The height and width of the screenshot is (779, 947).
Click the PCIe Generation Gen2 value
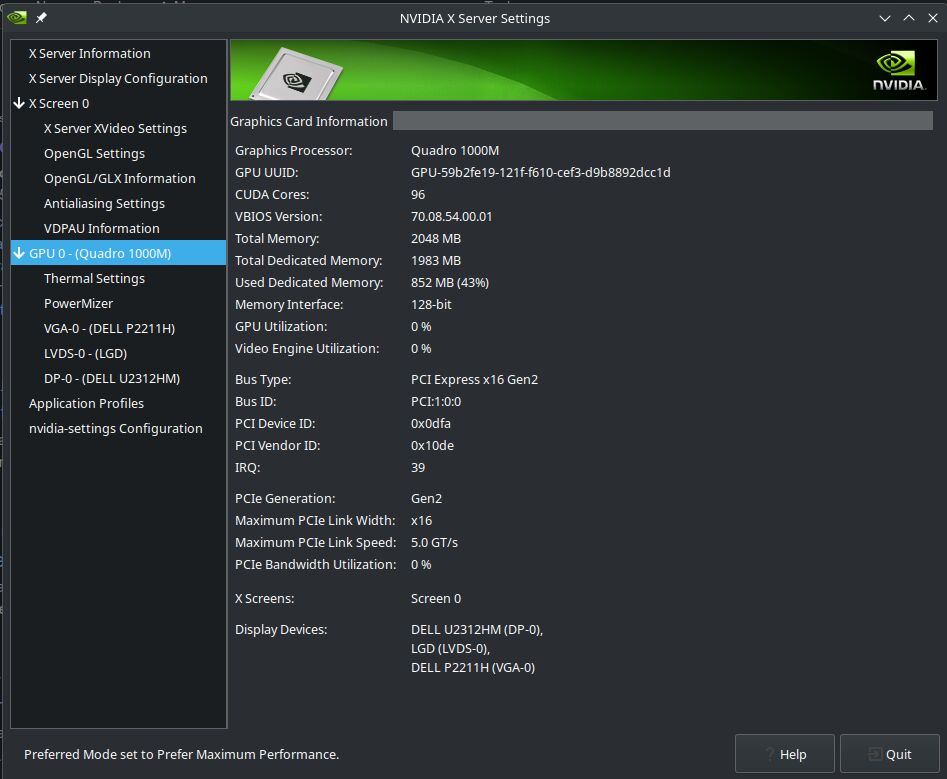point(426,499)
